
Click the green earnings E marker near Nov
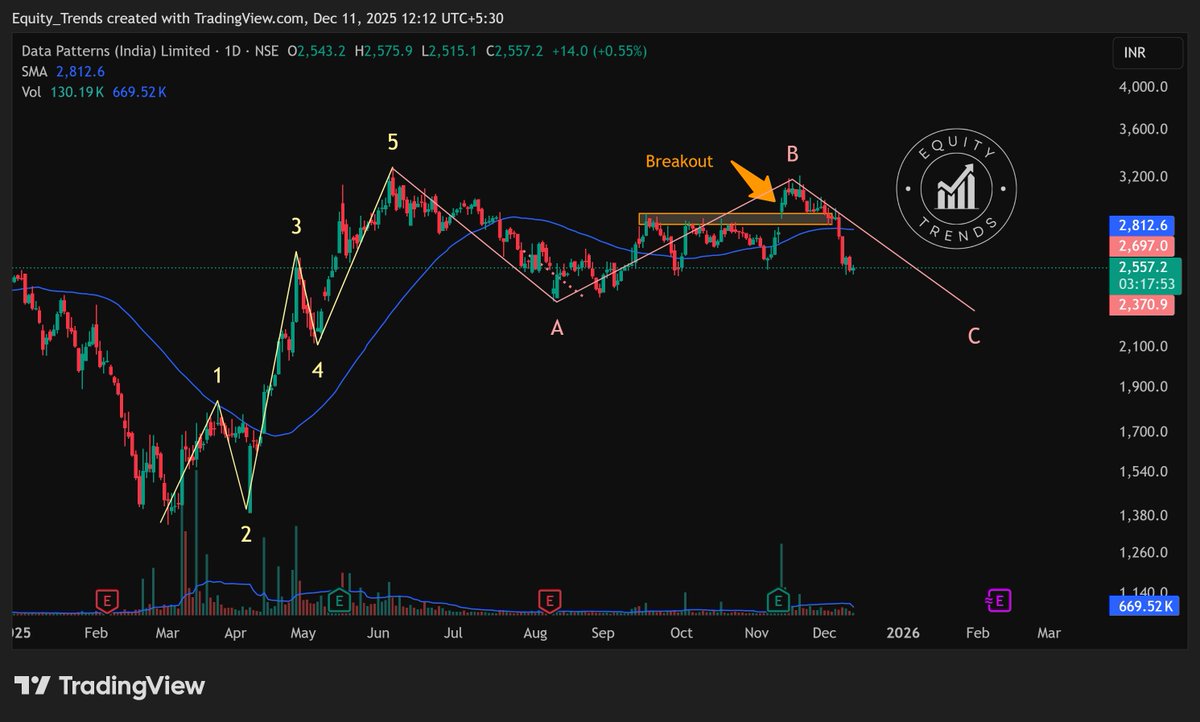pos(778,600)
